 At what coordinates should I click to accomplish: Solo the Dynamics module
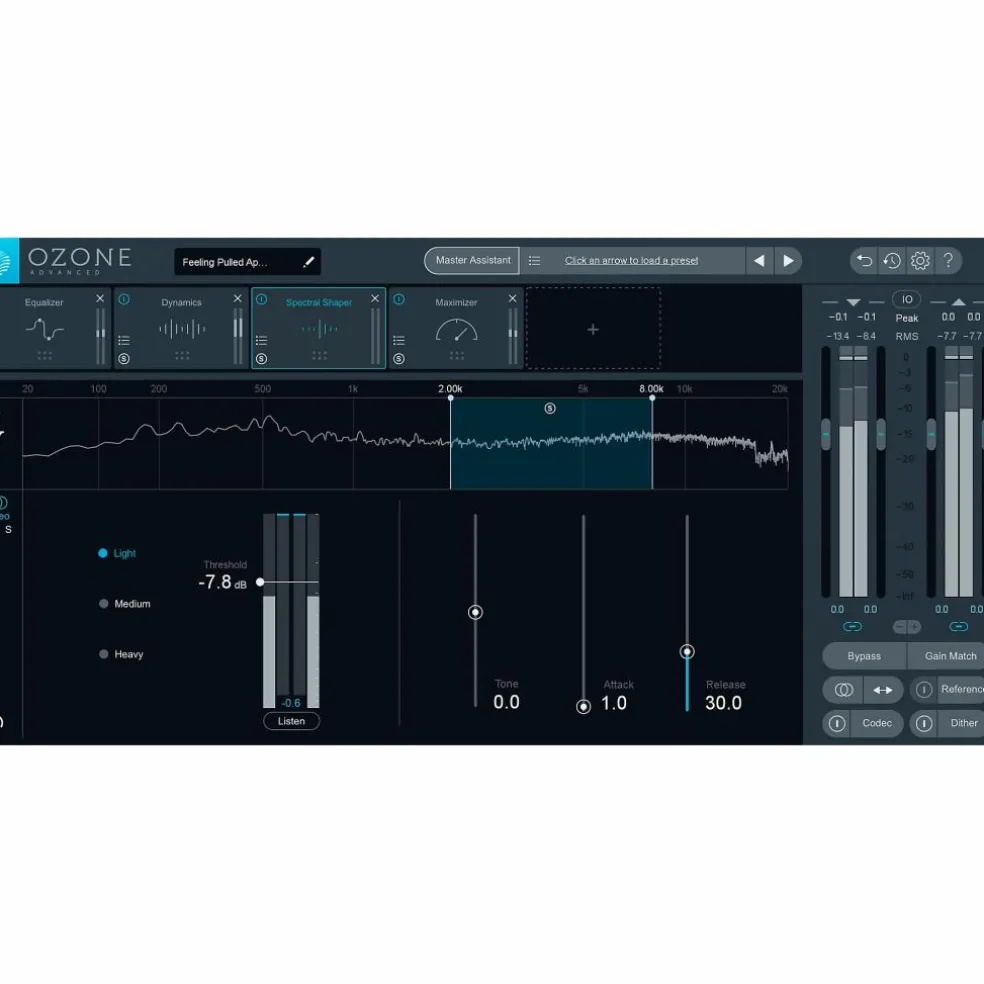[x=124, y=359]
